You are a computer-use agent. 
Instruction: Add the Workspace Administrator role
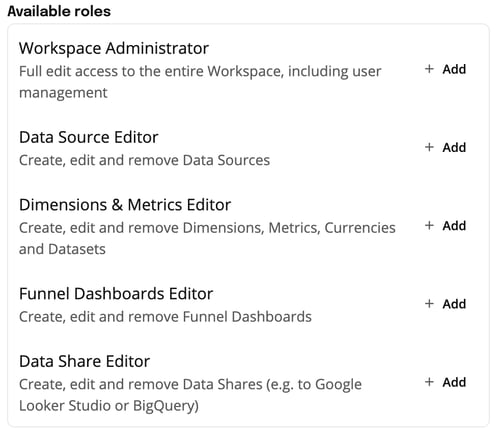point(445,69)
